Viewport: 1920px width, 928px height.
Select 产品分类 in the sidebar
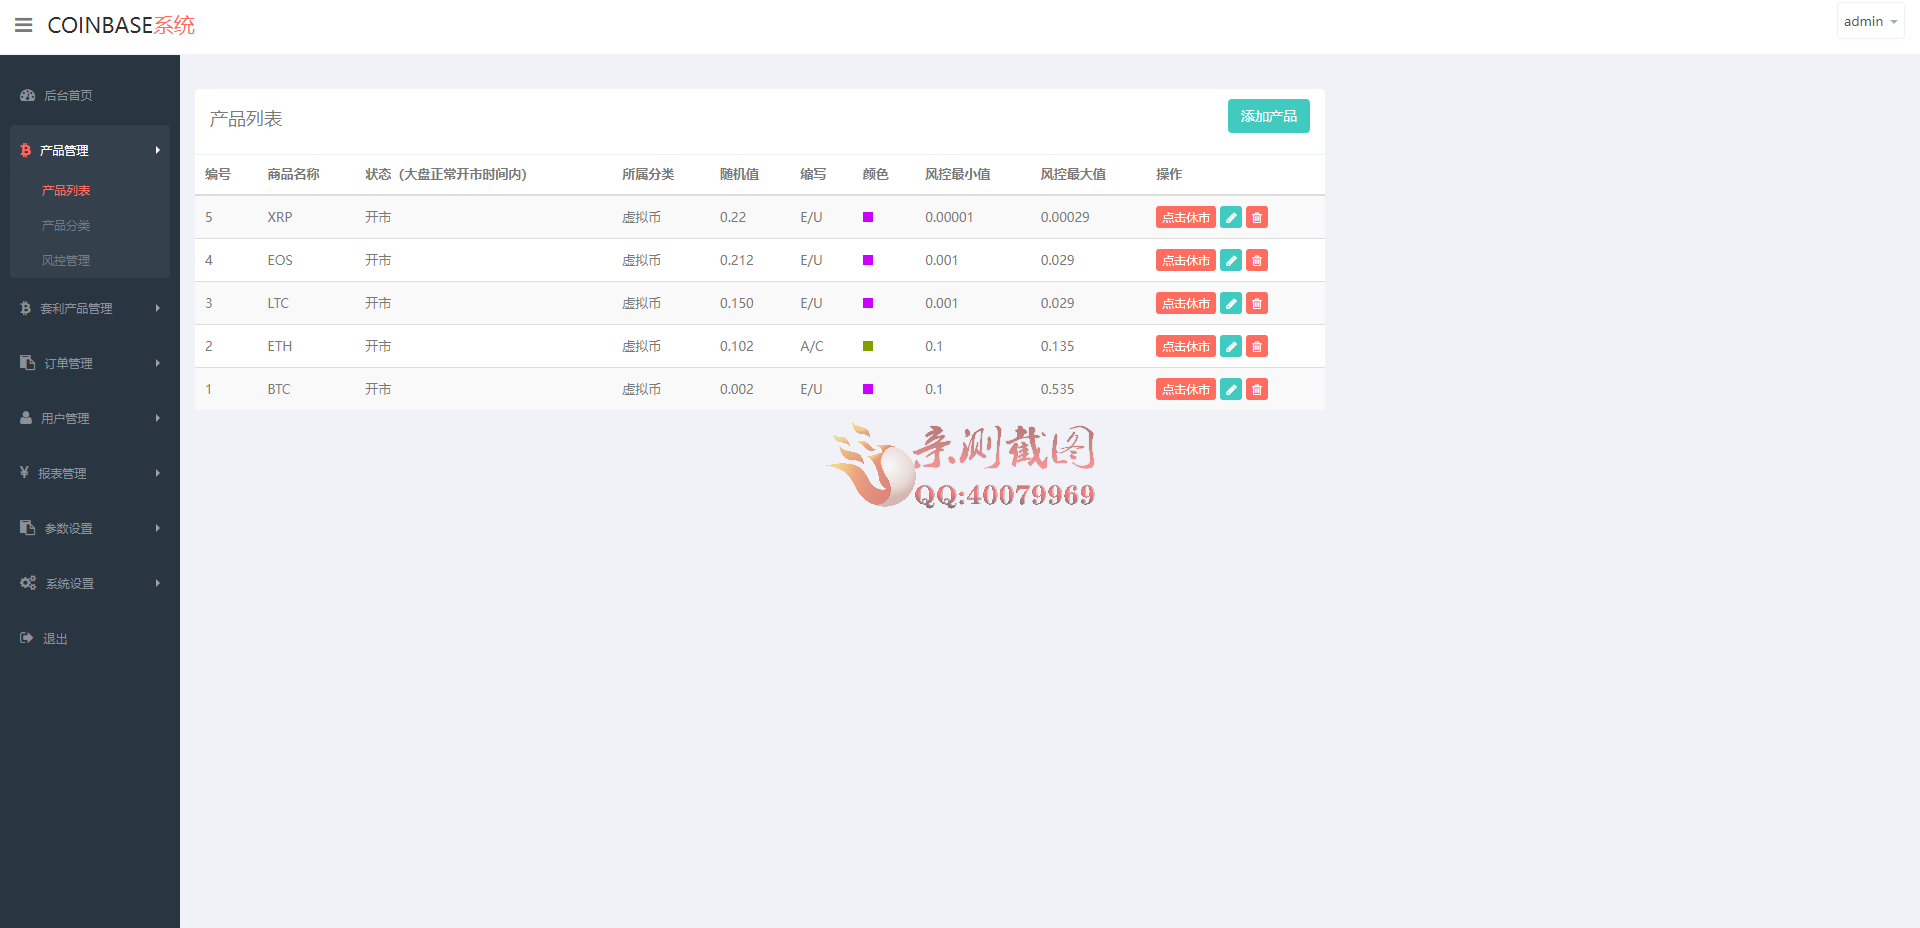click(x=67, y=225)
